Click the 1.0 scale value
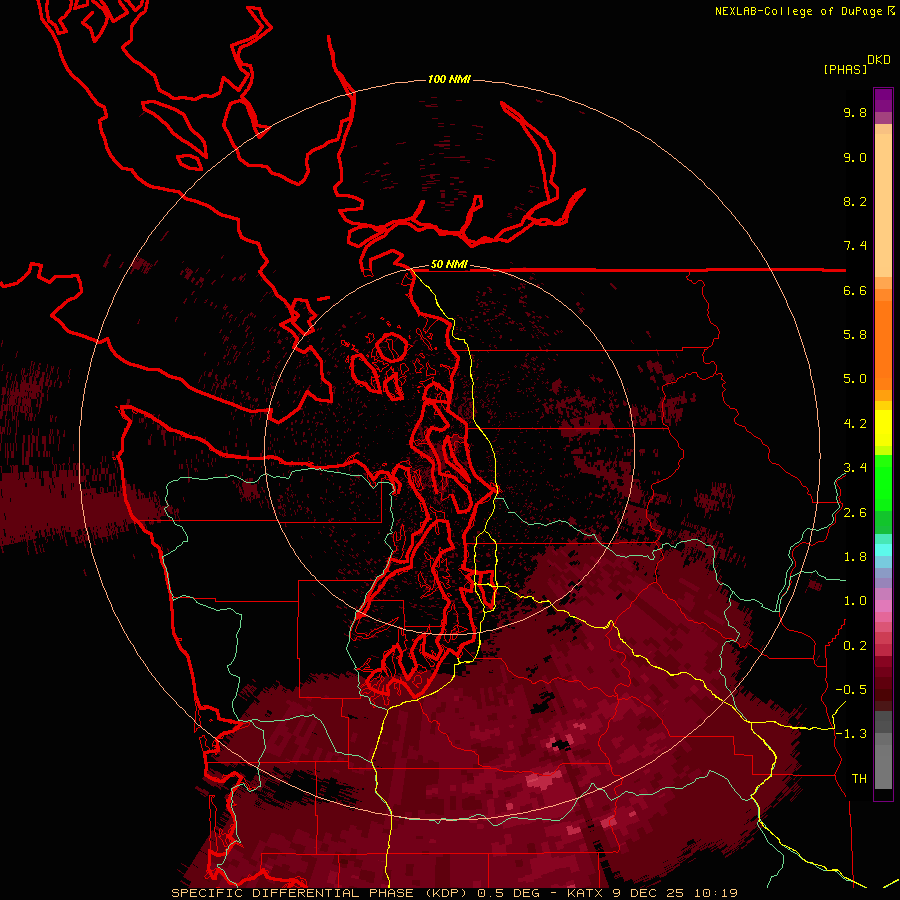 point(855,602)
